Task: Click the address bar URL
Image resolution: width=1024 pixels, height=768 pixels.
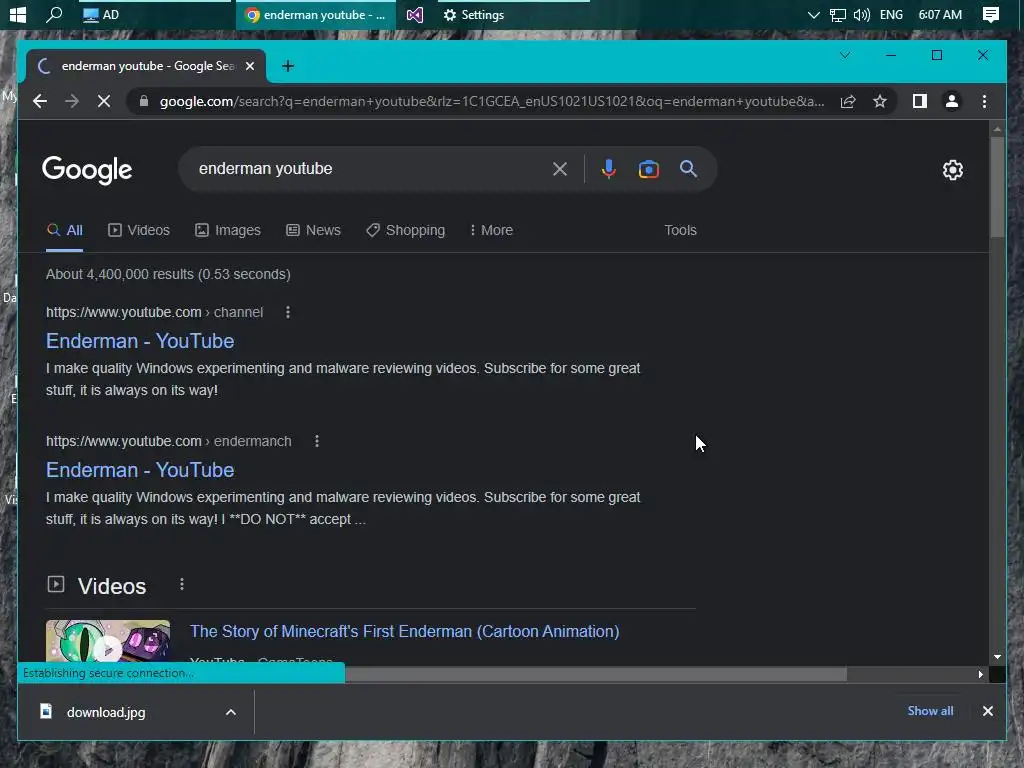Action: (491, 101)
